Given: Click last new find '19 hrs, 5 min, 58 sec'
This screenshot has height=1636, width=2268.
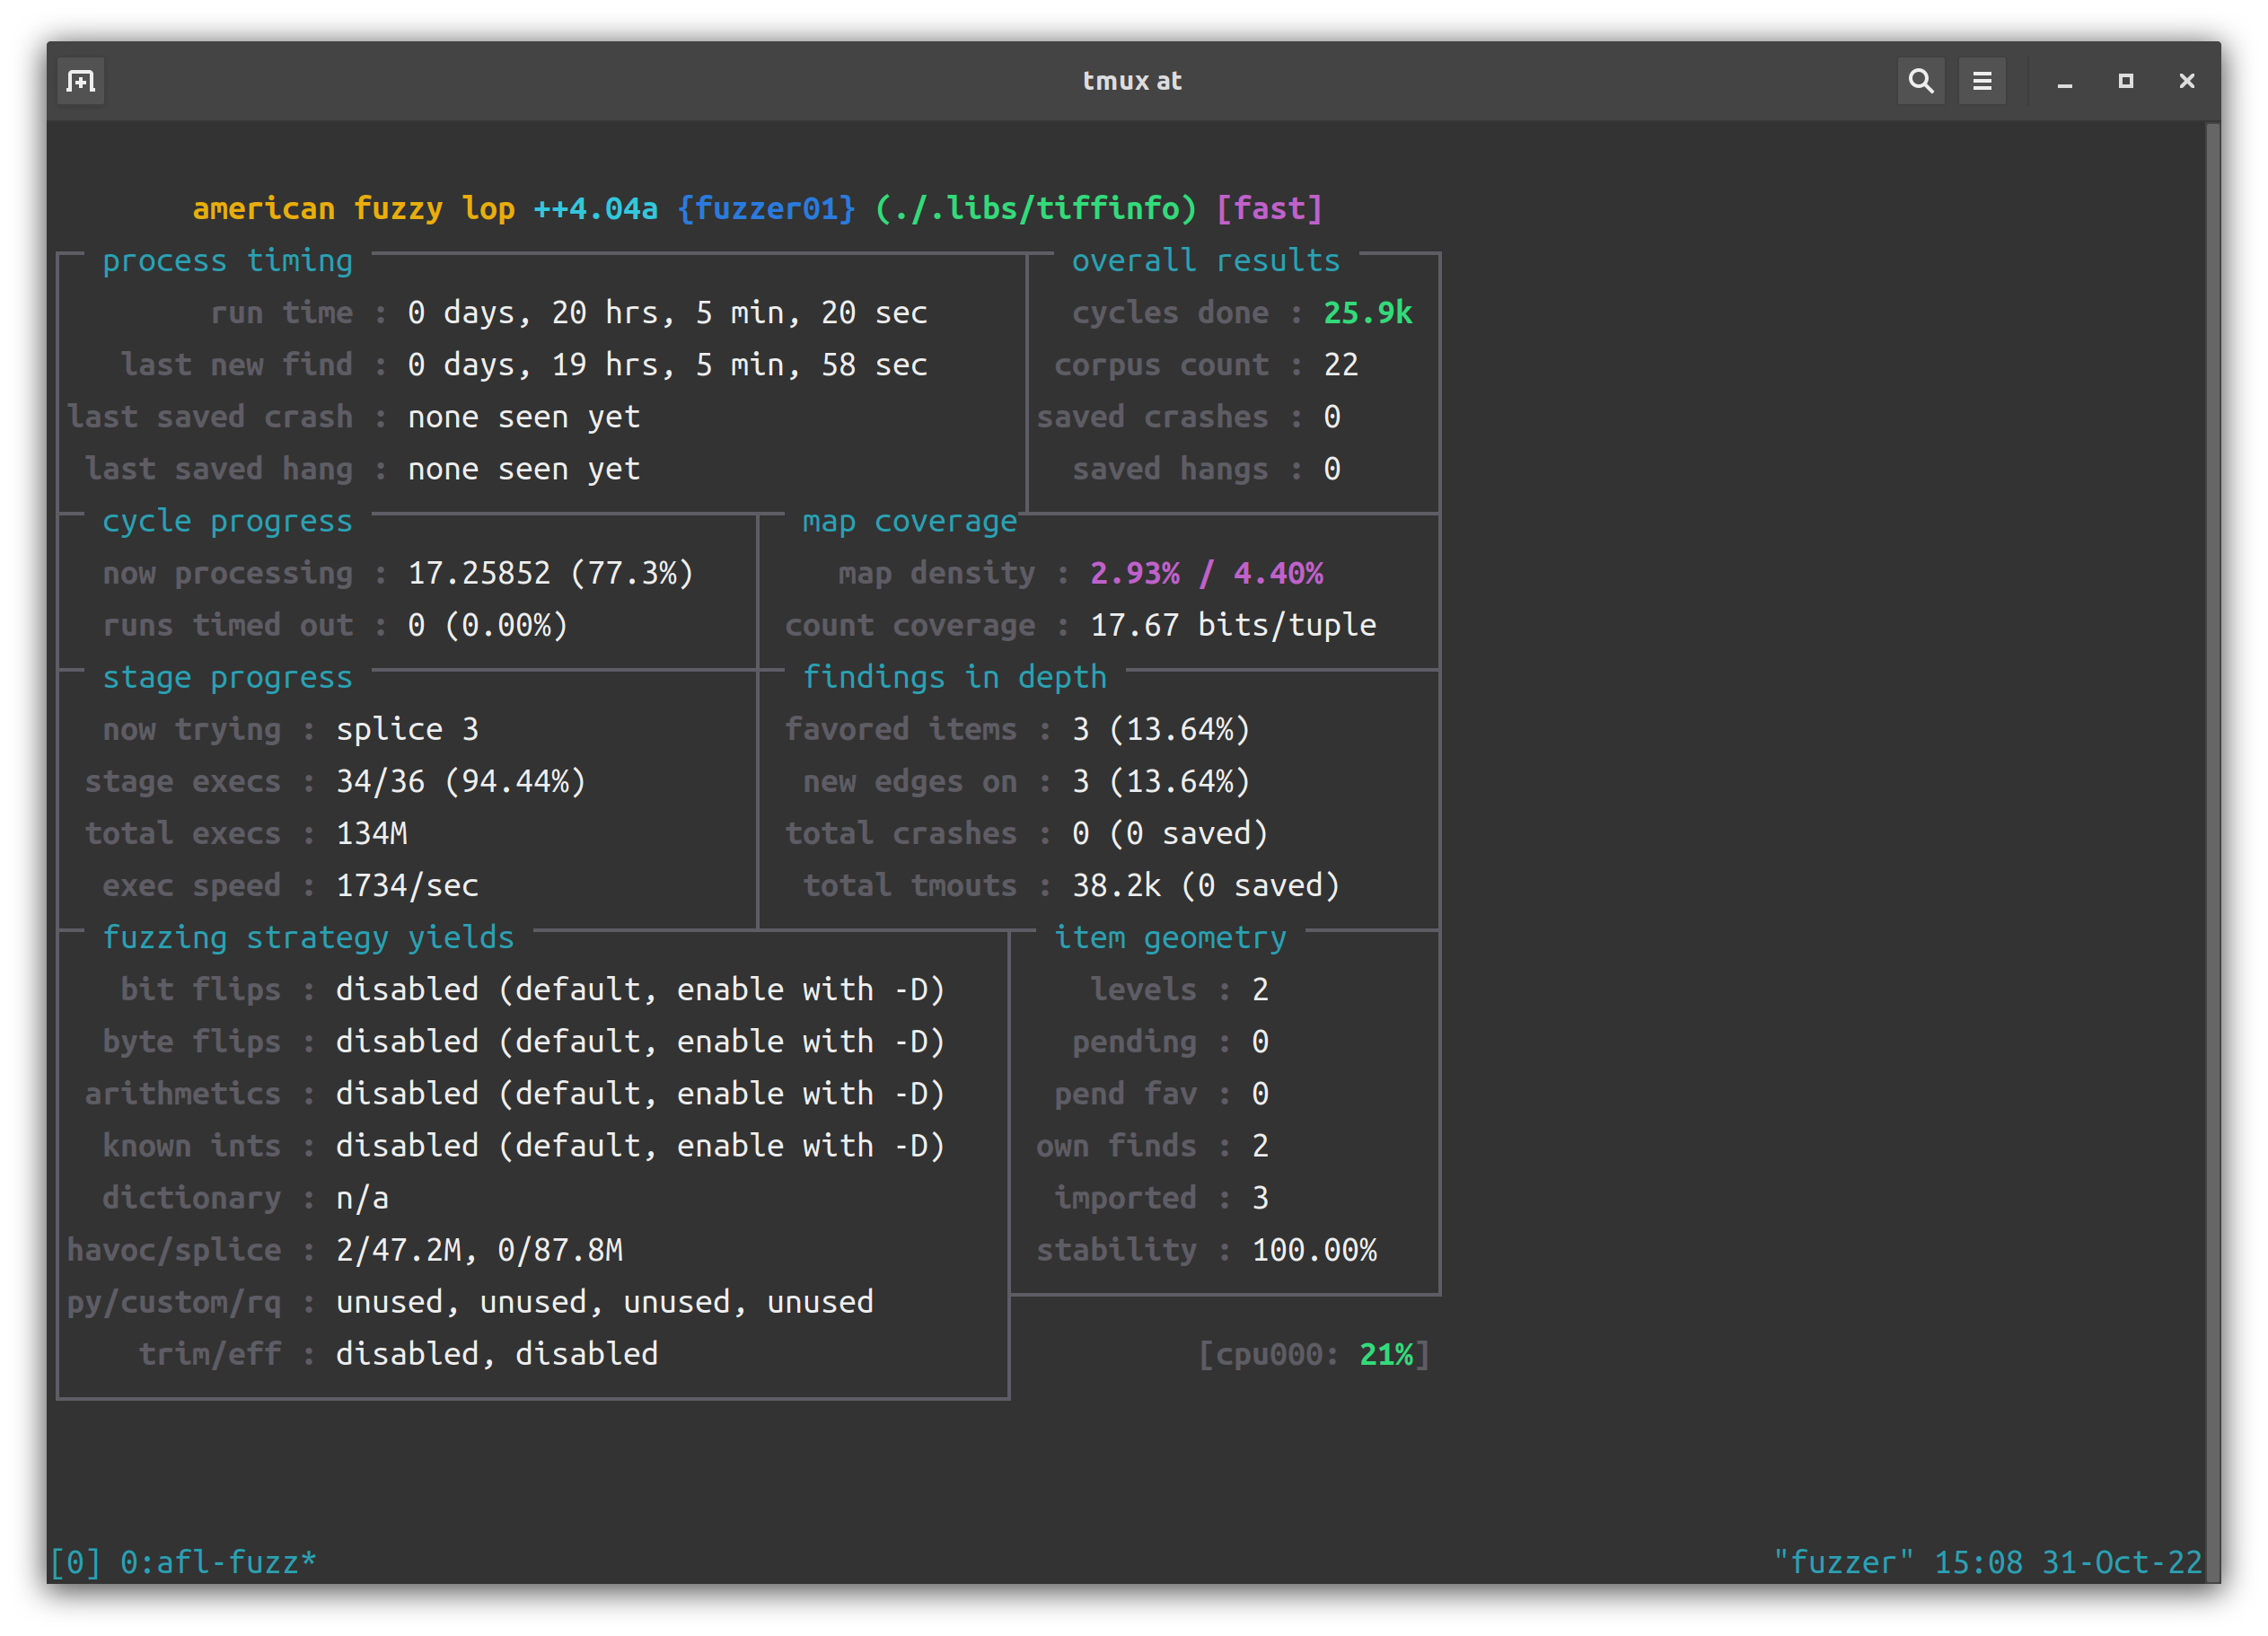Looking at the screenshot, I should [739, 364].
